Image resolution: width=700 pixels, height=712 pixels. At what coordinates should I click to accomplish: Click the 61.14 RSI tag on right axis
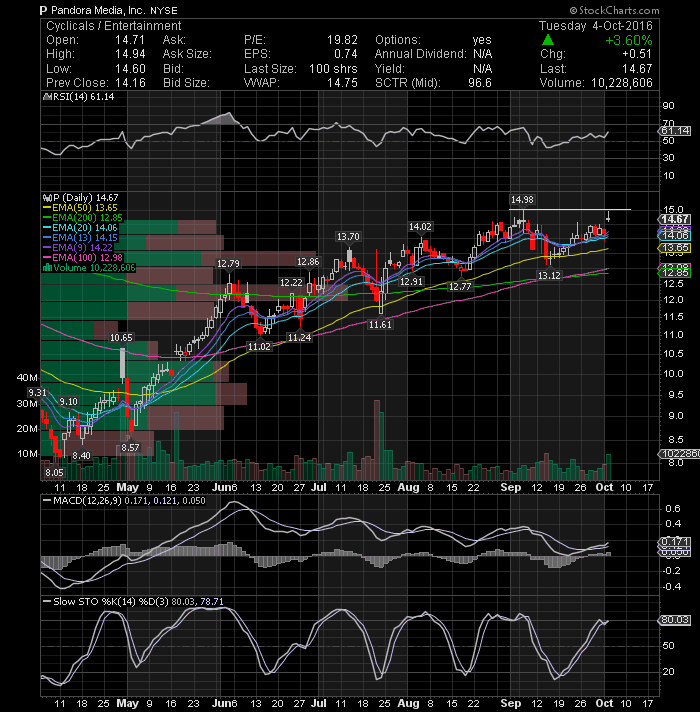(x=675, y=131)
